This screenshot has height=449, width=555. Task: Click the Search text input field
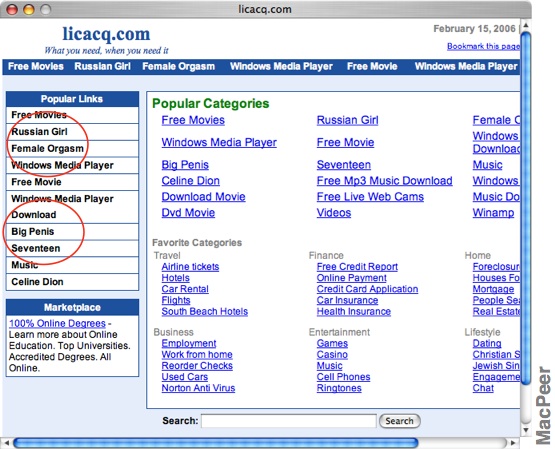288,421
